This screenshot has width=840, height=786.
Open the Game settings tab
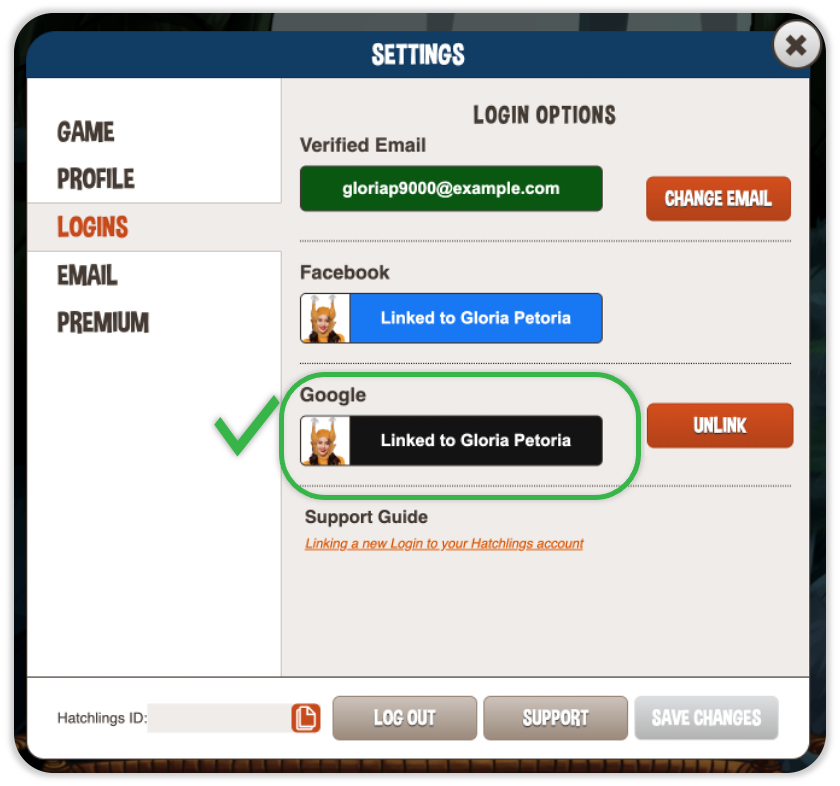coord(86,132)
